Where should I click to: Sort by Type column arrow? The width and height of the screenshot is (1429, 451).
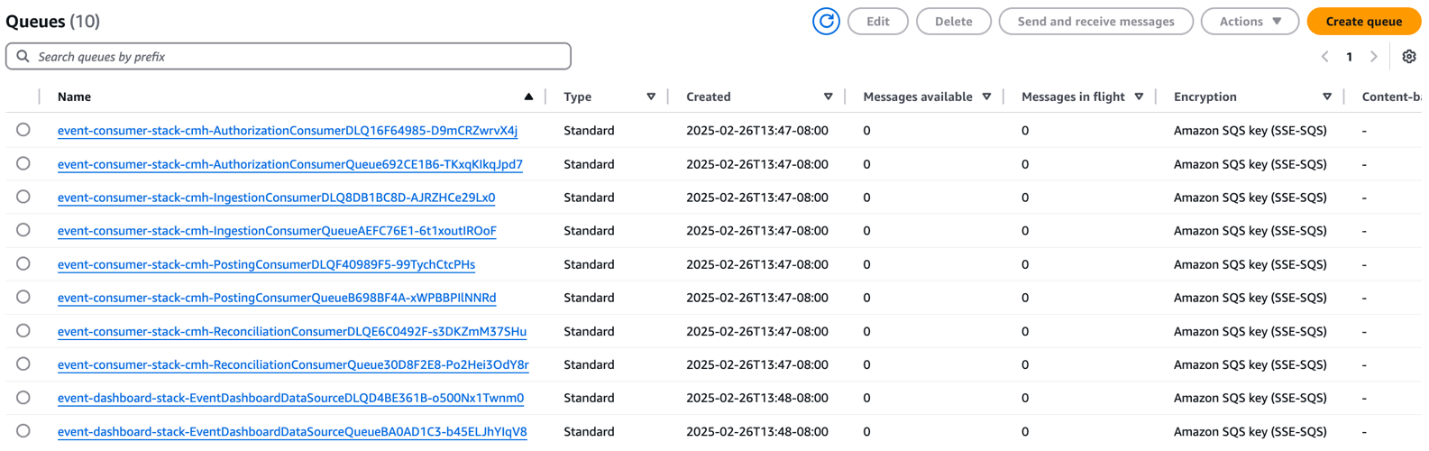[651, 97]
